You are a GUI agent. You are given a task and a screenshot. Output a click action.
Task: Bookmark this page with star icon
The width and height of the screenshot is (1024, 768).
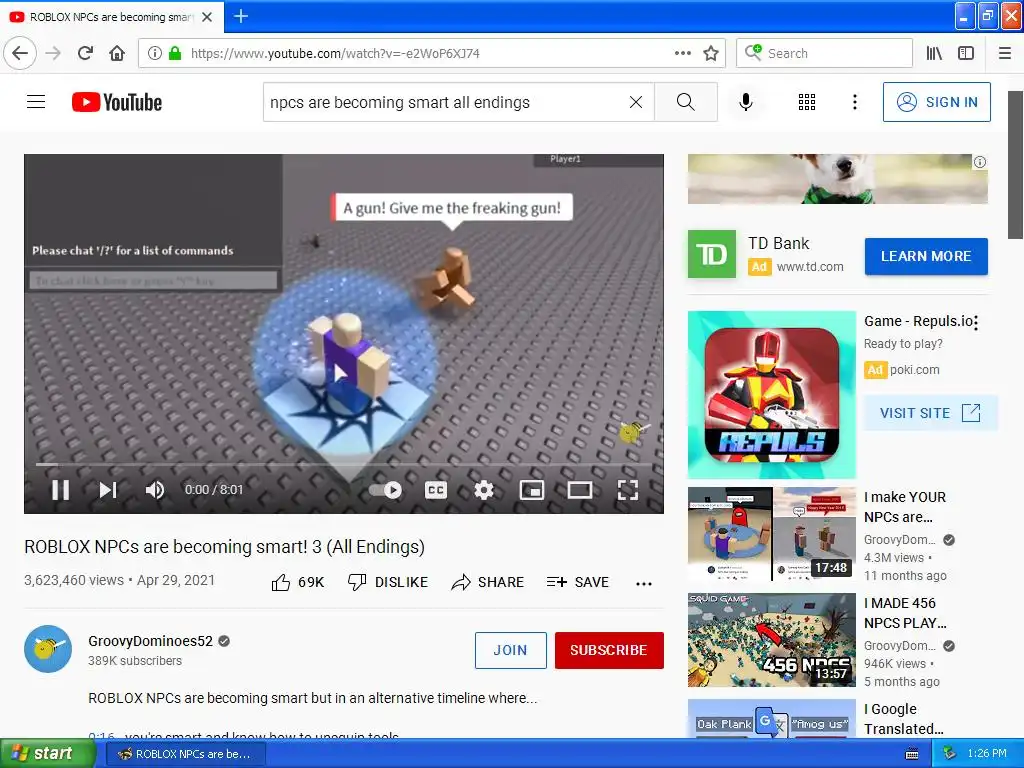pyautogui.click(x=711, y=54)
